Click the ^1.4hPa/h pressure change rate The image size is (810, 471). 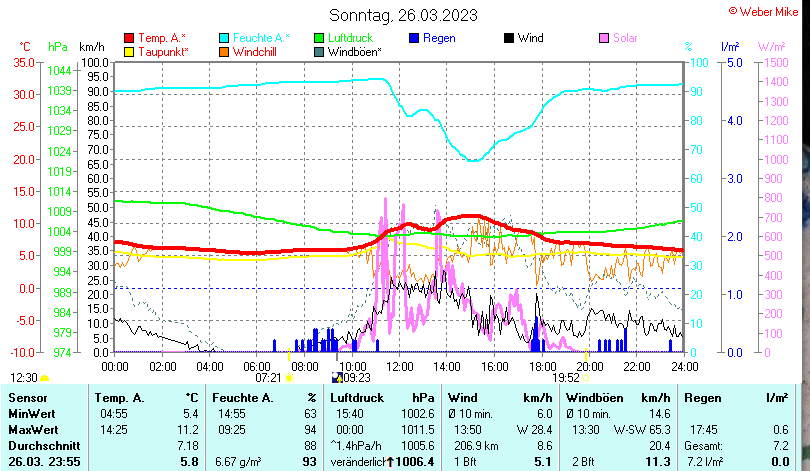[x=355, y=446]
